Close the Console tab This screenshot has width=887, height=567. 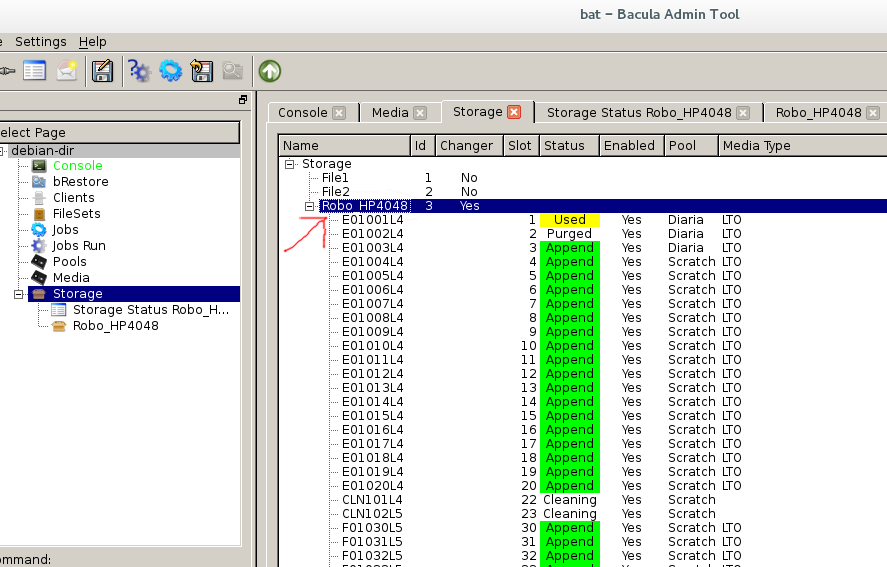point(339,113)
